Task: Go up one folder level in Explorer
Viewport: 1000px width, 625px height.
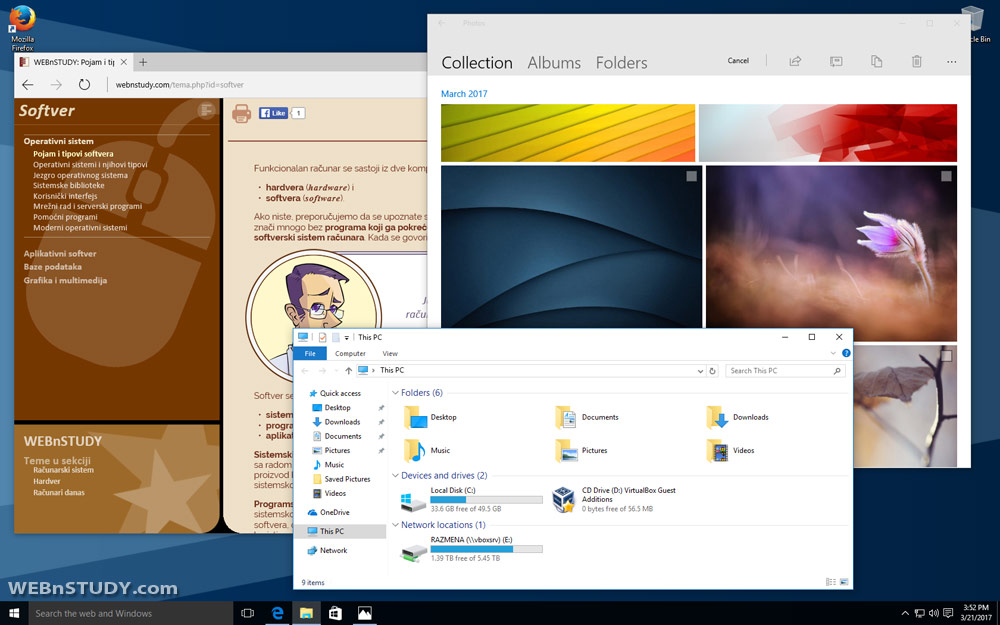Action: coord(348,371)
